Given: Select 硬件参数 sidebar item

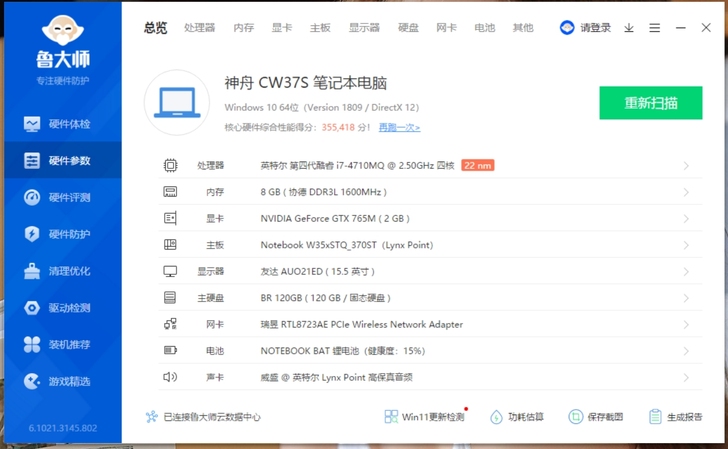Looking at the screenshot, I should coord(63,161).
